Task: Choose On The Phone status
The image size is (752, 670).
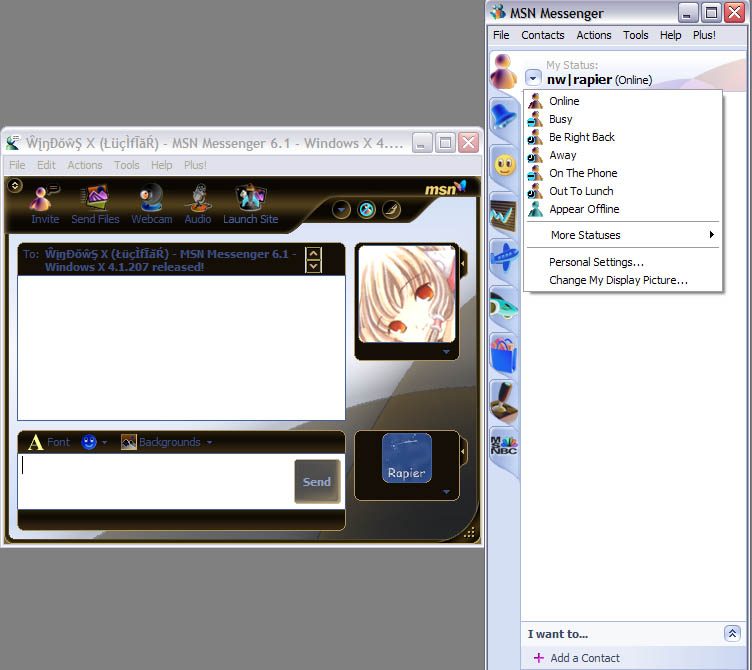Action: click(x=623, y=173)
